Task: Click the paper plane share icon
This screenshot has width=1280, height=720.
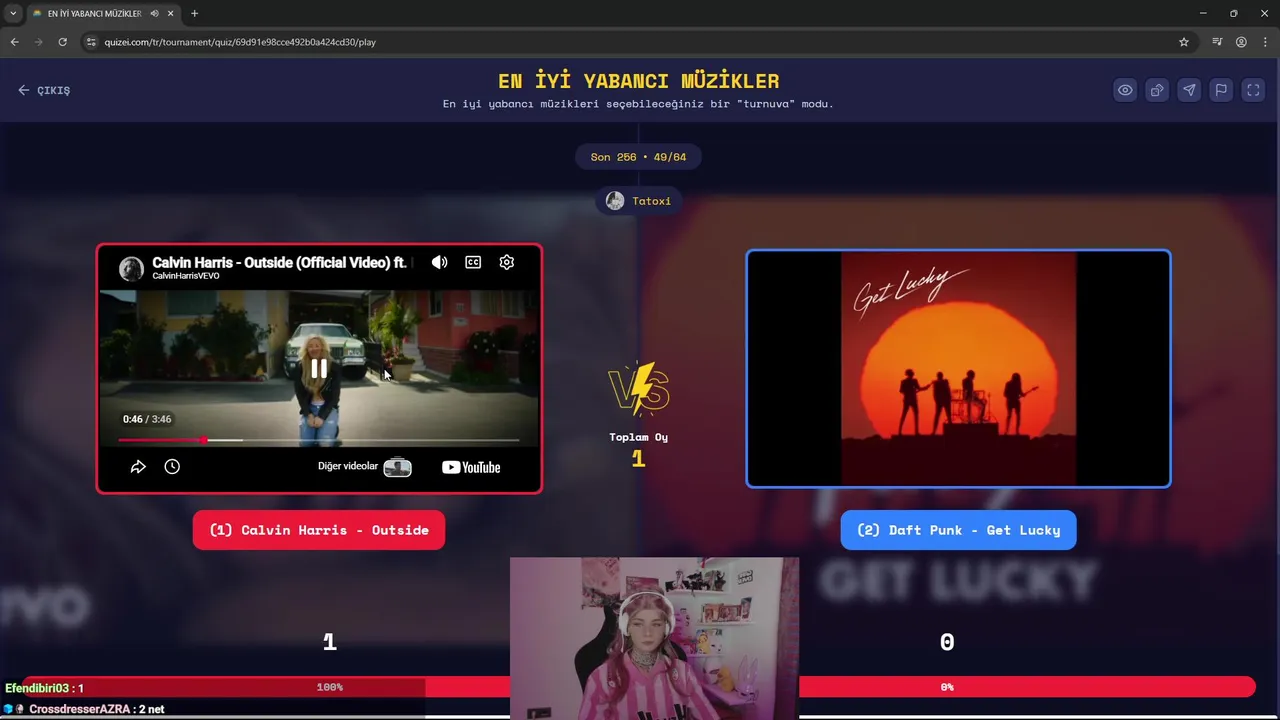Action: coord(1189,90)
